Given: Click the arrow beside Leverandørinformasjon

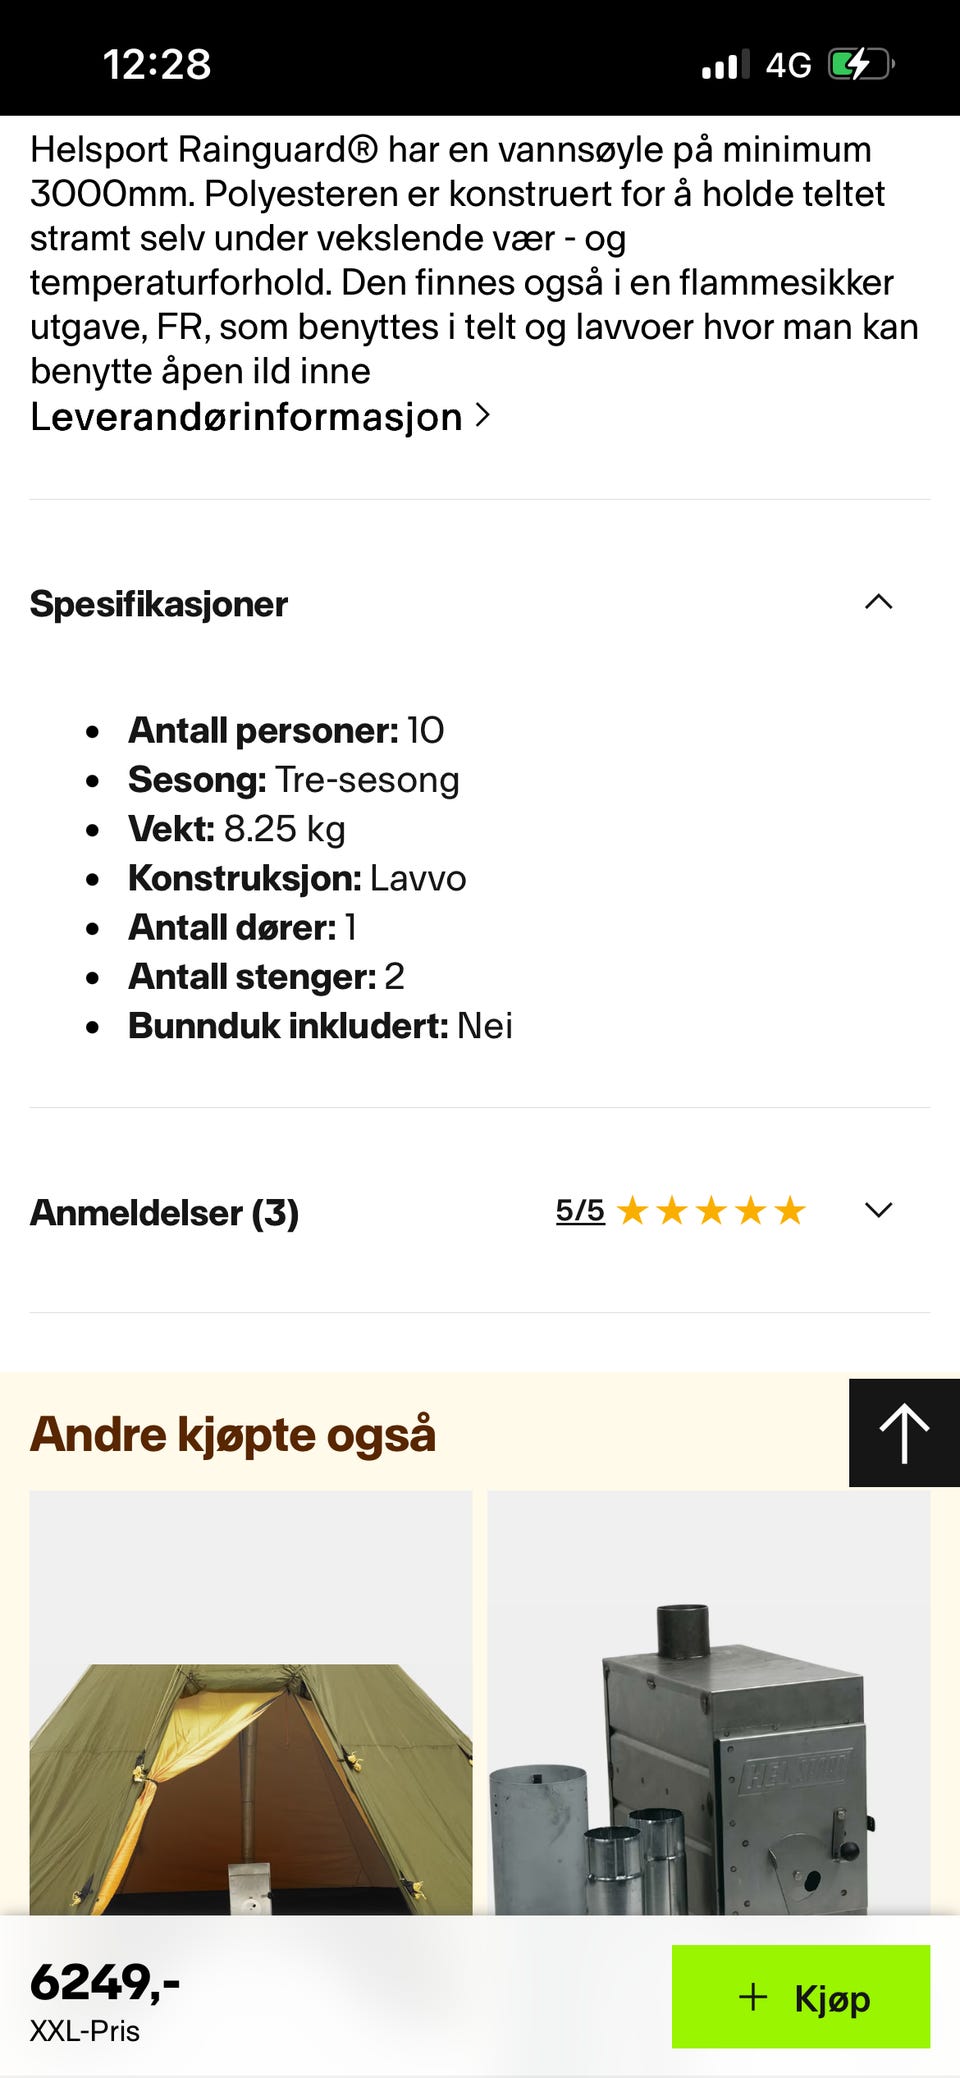Looking at the screenshot, I should [x=483, y=416].
